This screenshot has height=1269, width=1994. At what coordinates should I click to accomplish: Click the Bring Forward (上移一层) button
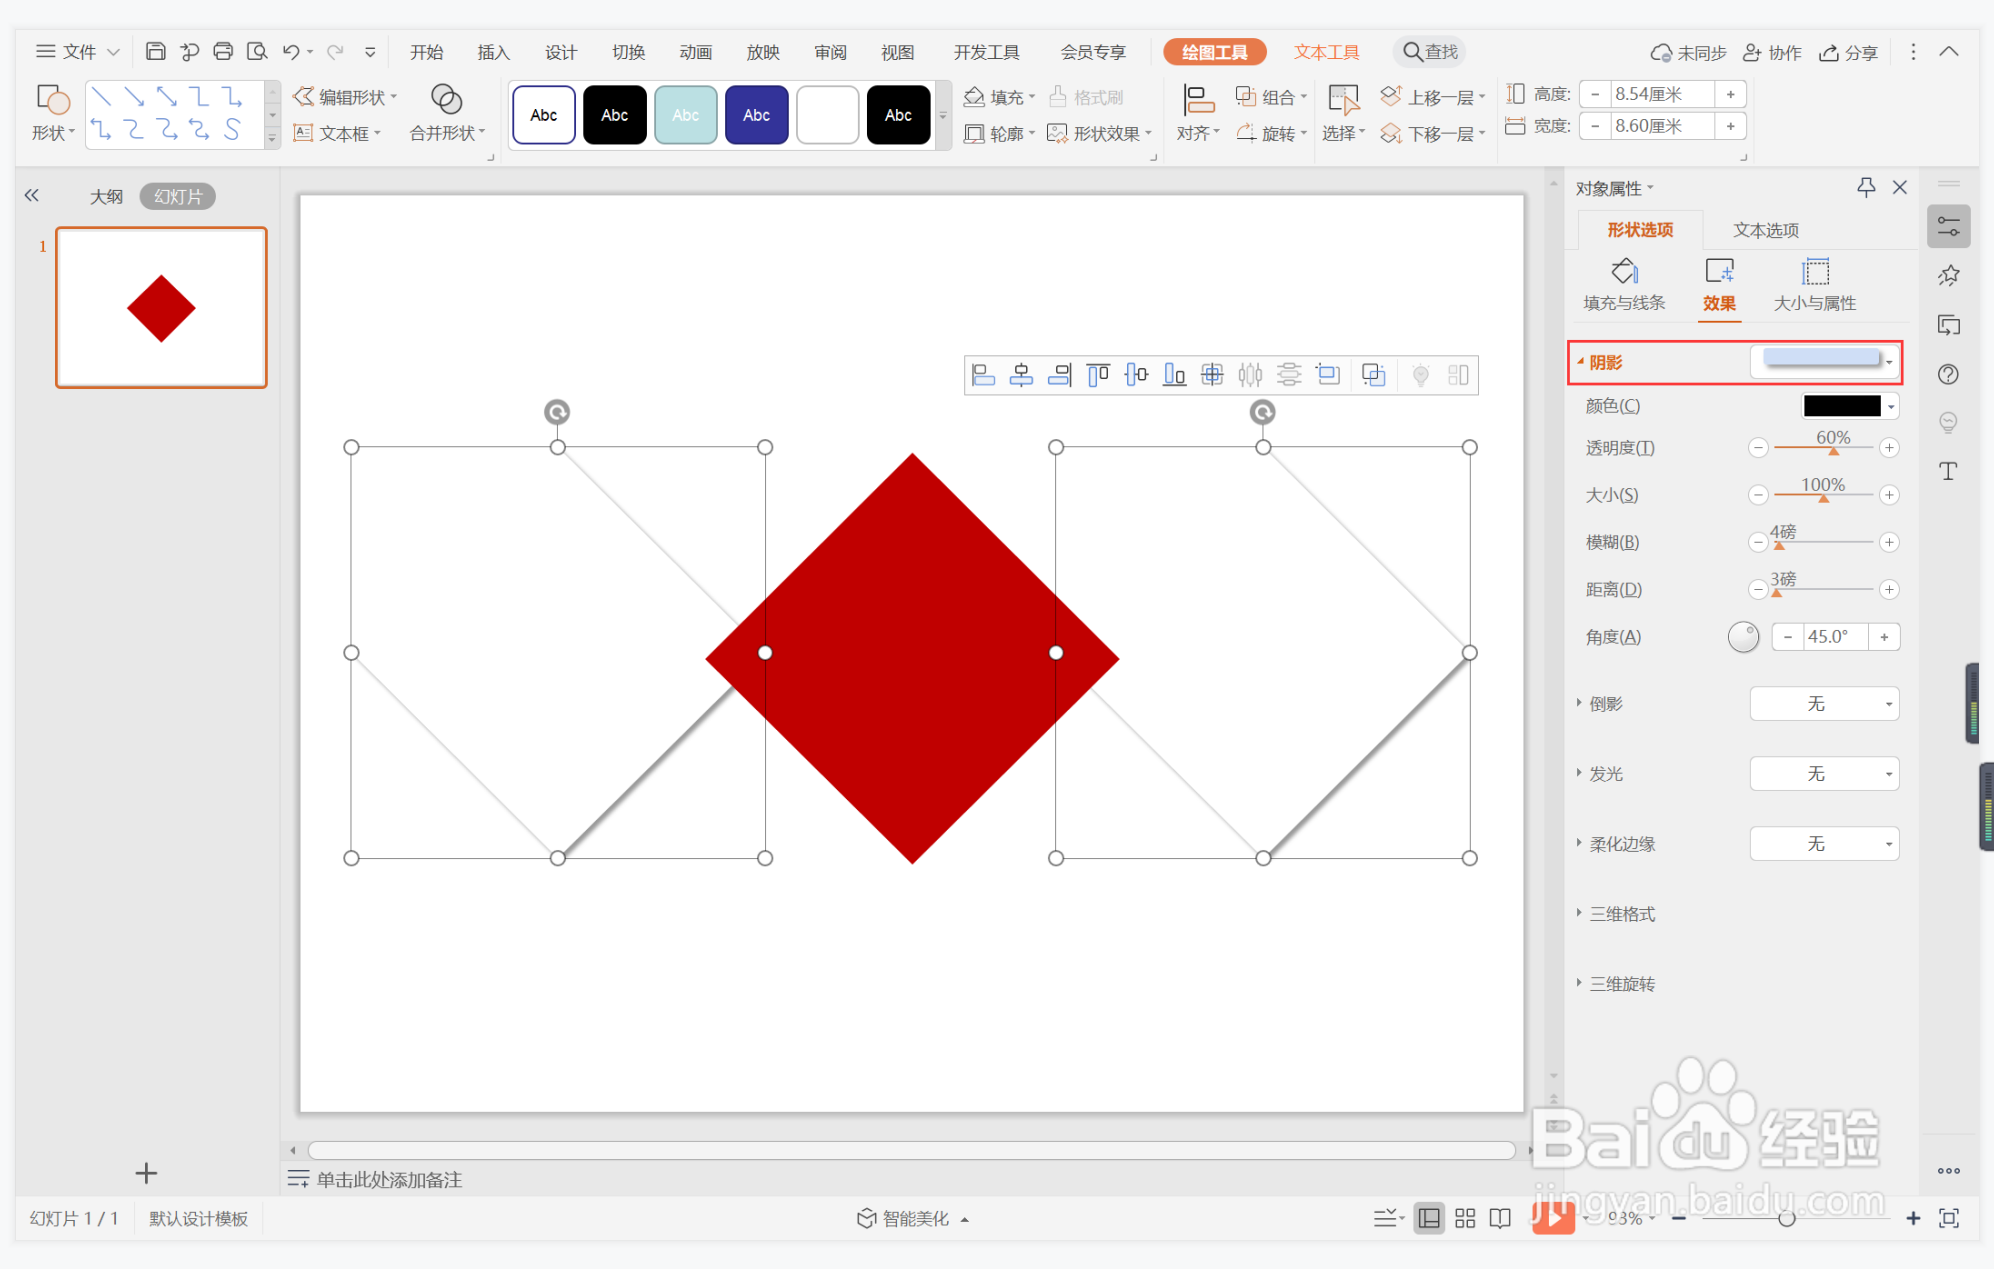(x=1432, y=97)
